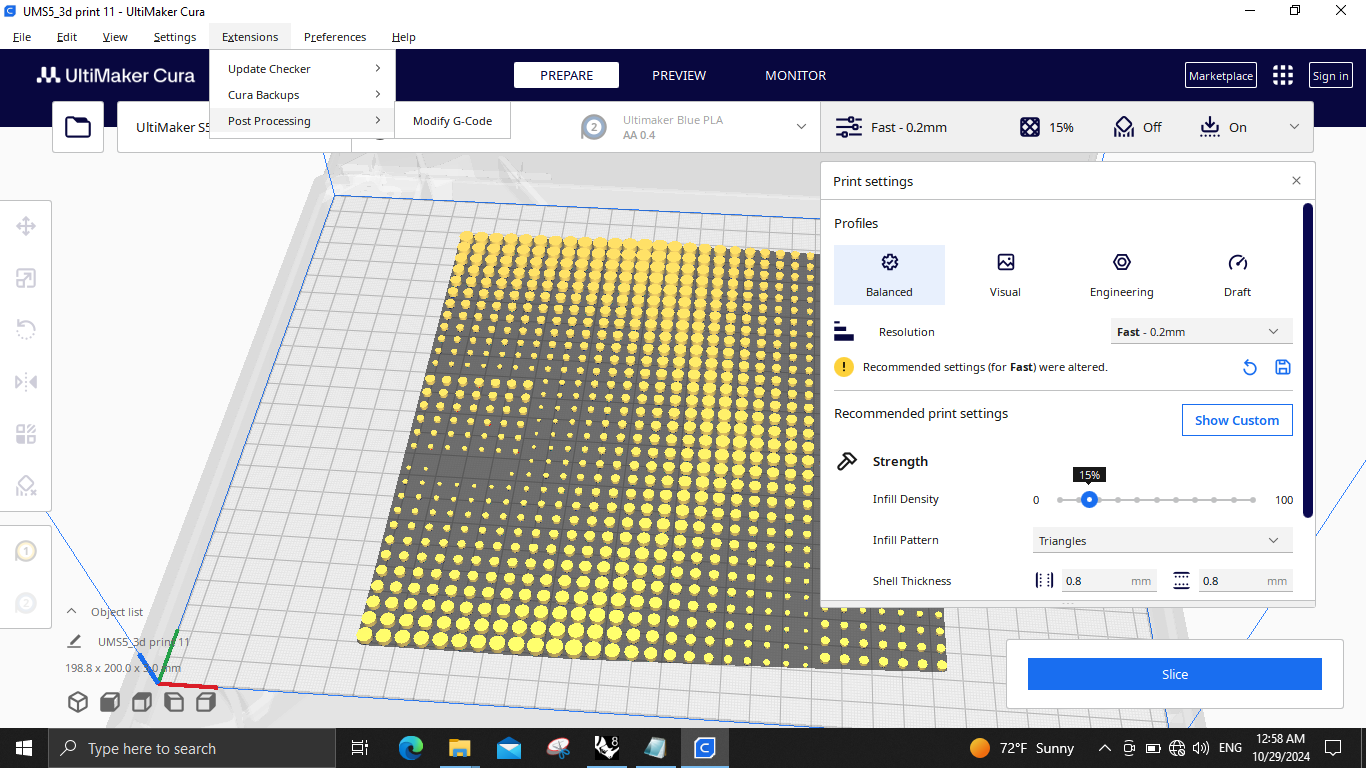Switch to 3D perspective view cube
Viewport: 1366px width, 768px height.
click(x=78, y=702)
